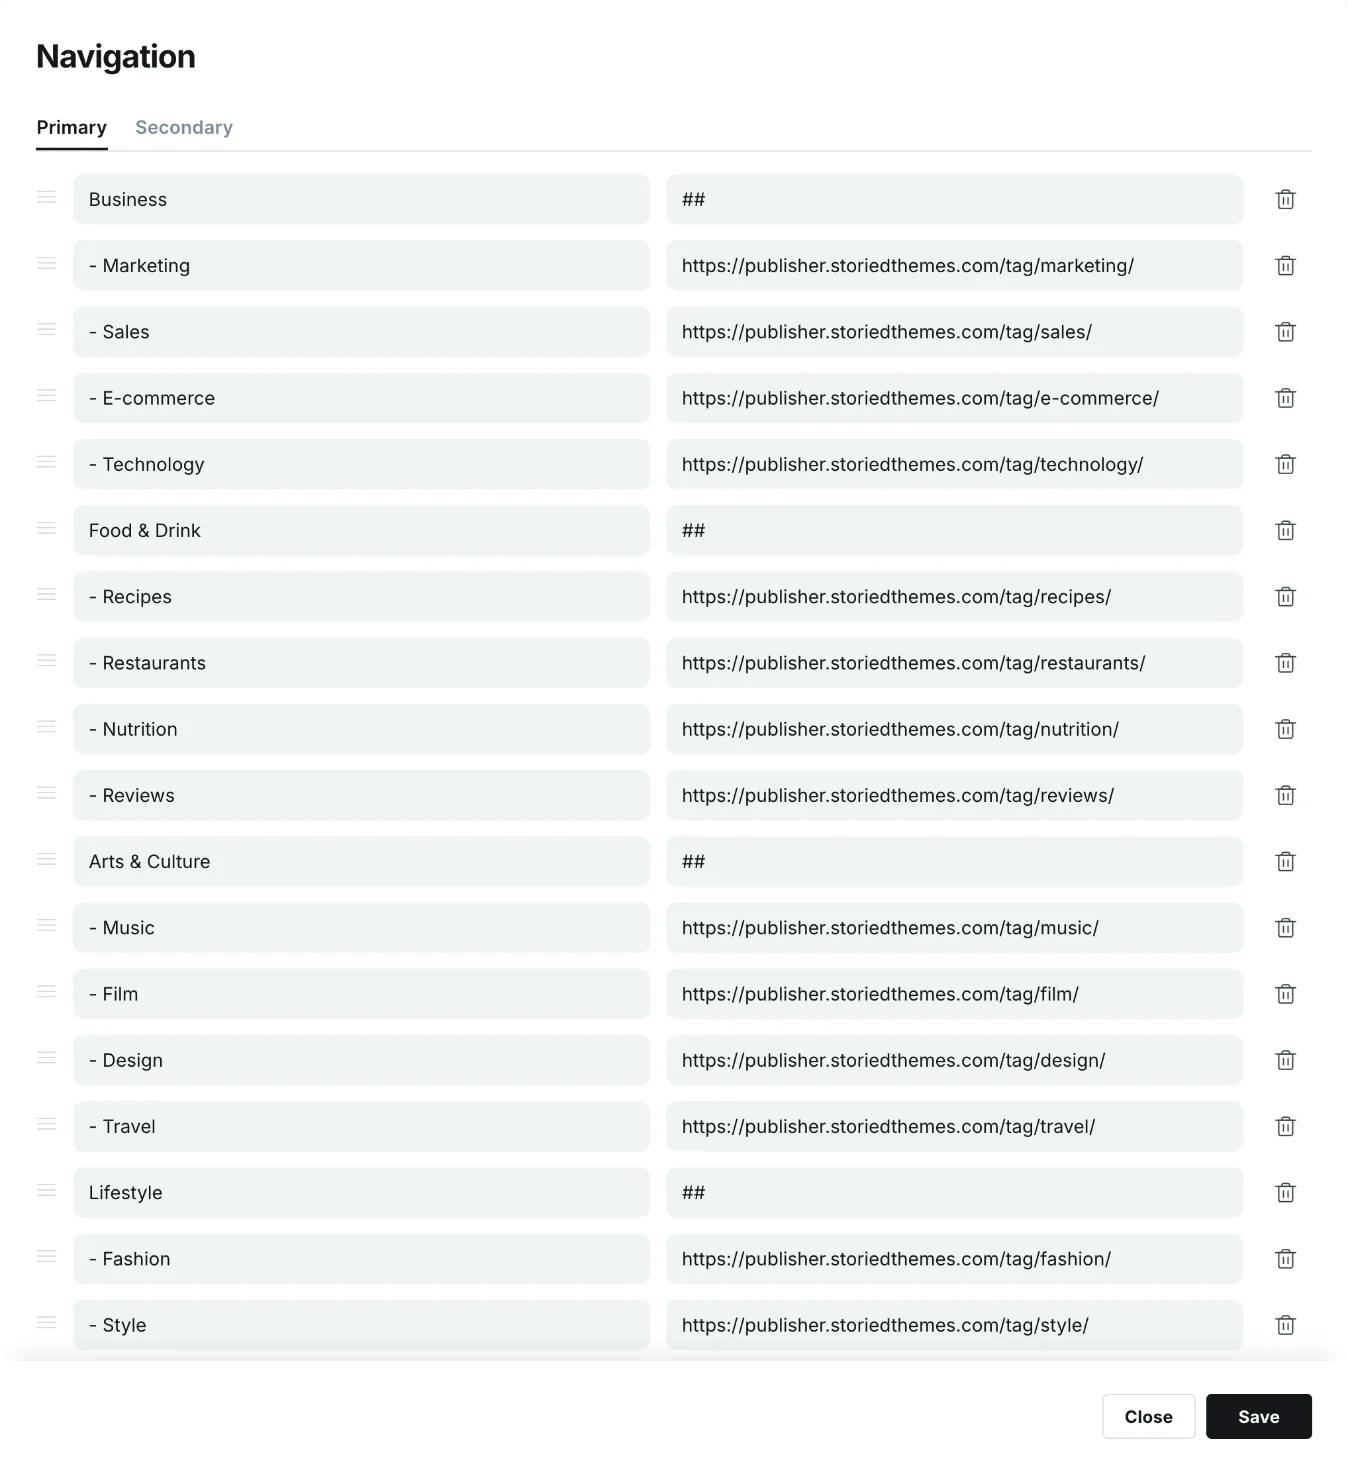The image size is (1348, 1470).
Task: Save the navigation changes
Action: (x=1258, y=1416)
